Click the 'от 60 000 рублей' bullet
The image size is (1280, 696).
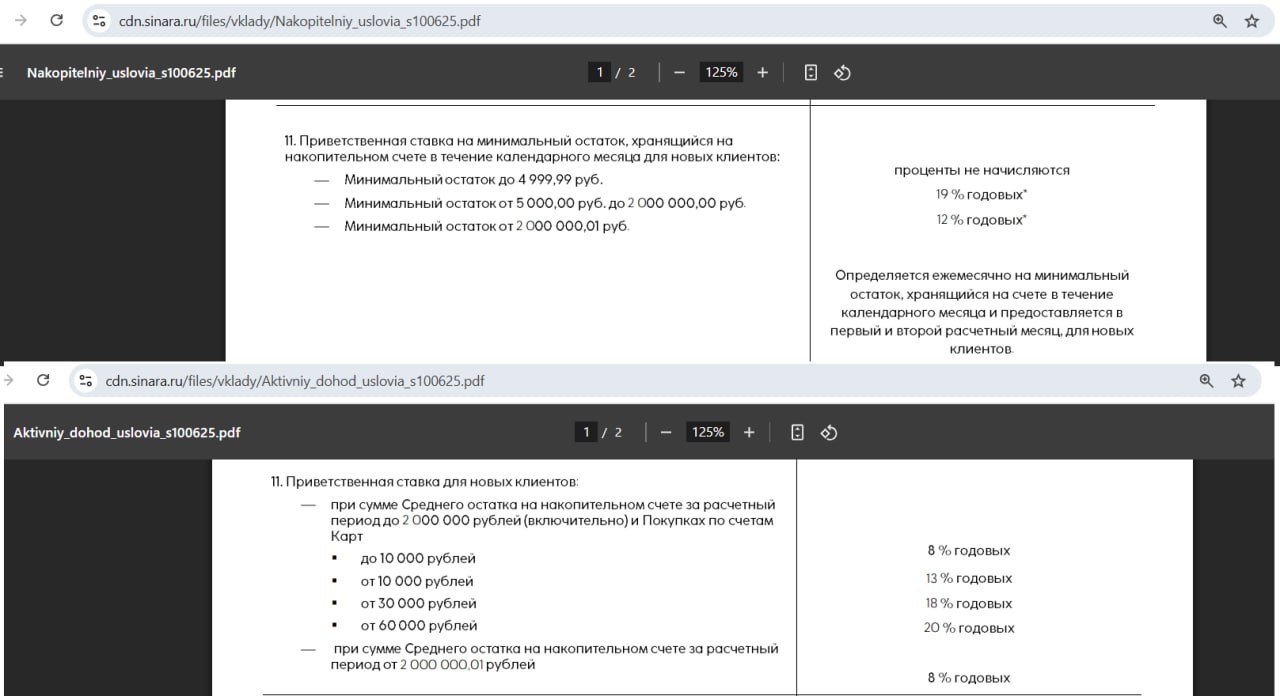pos(419,626)
